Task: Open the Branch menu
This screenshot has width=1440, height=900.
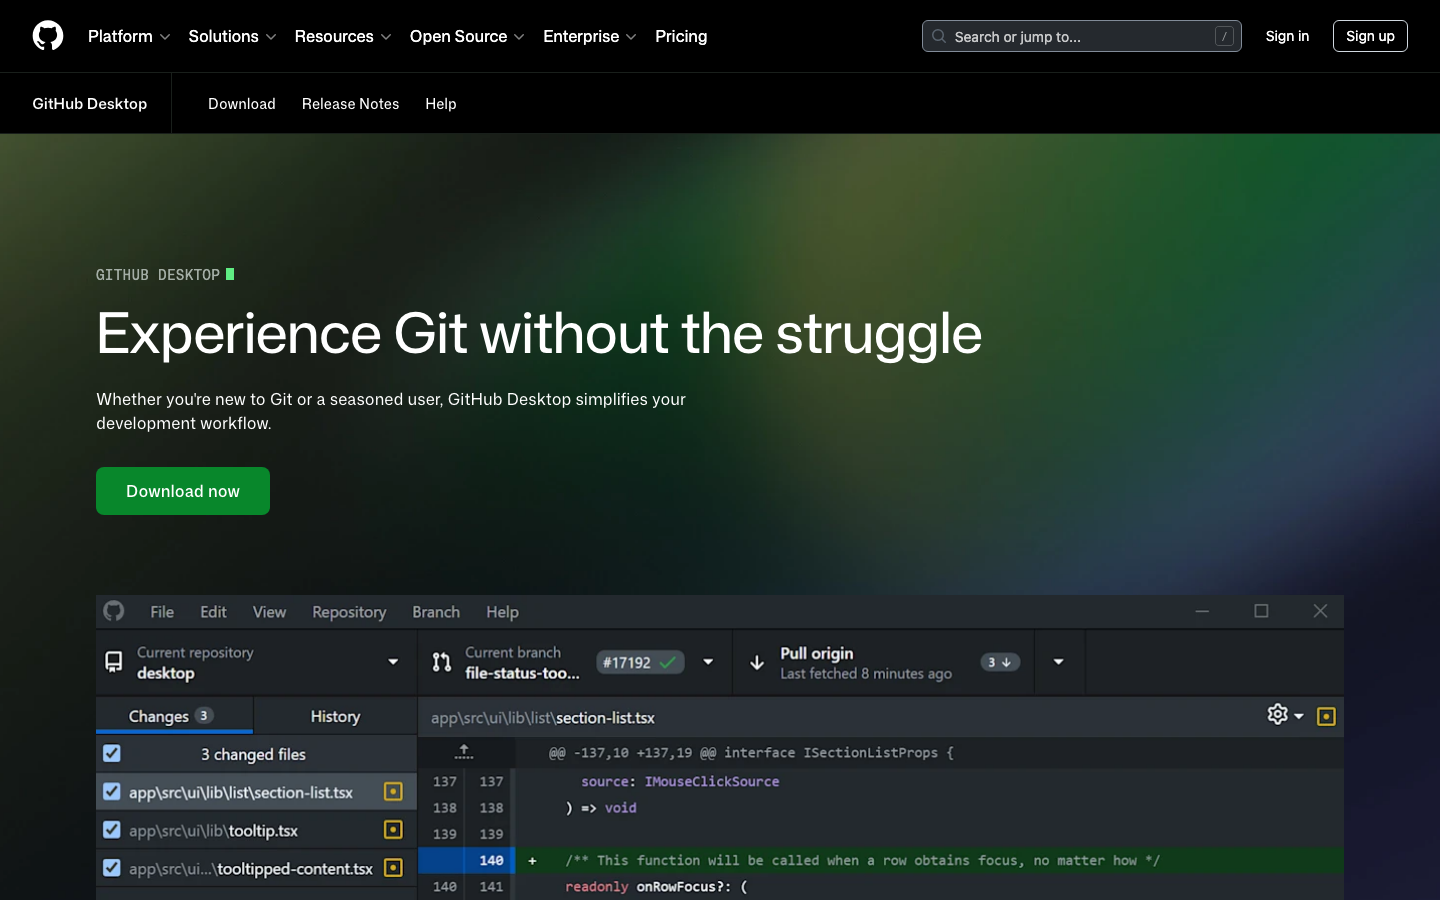Action: [x=436, y=611]
